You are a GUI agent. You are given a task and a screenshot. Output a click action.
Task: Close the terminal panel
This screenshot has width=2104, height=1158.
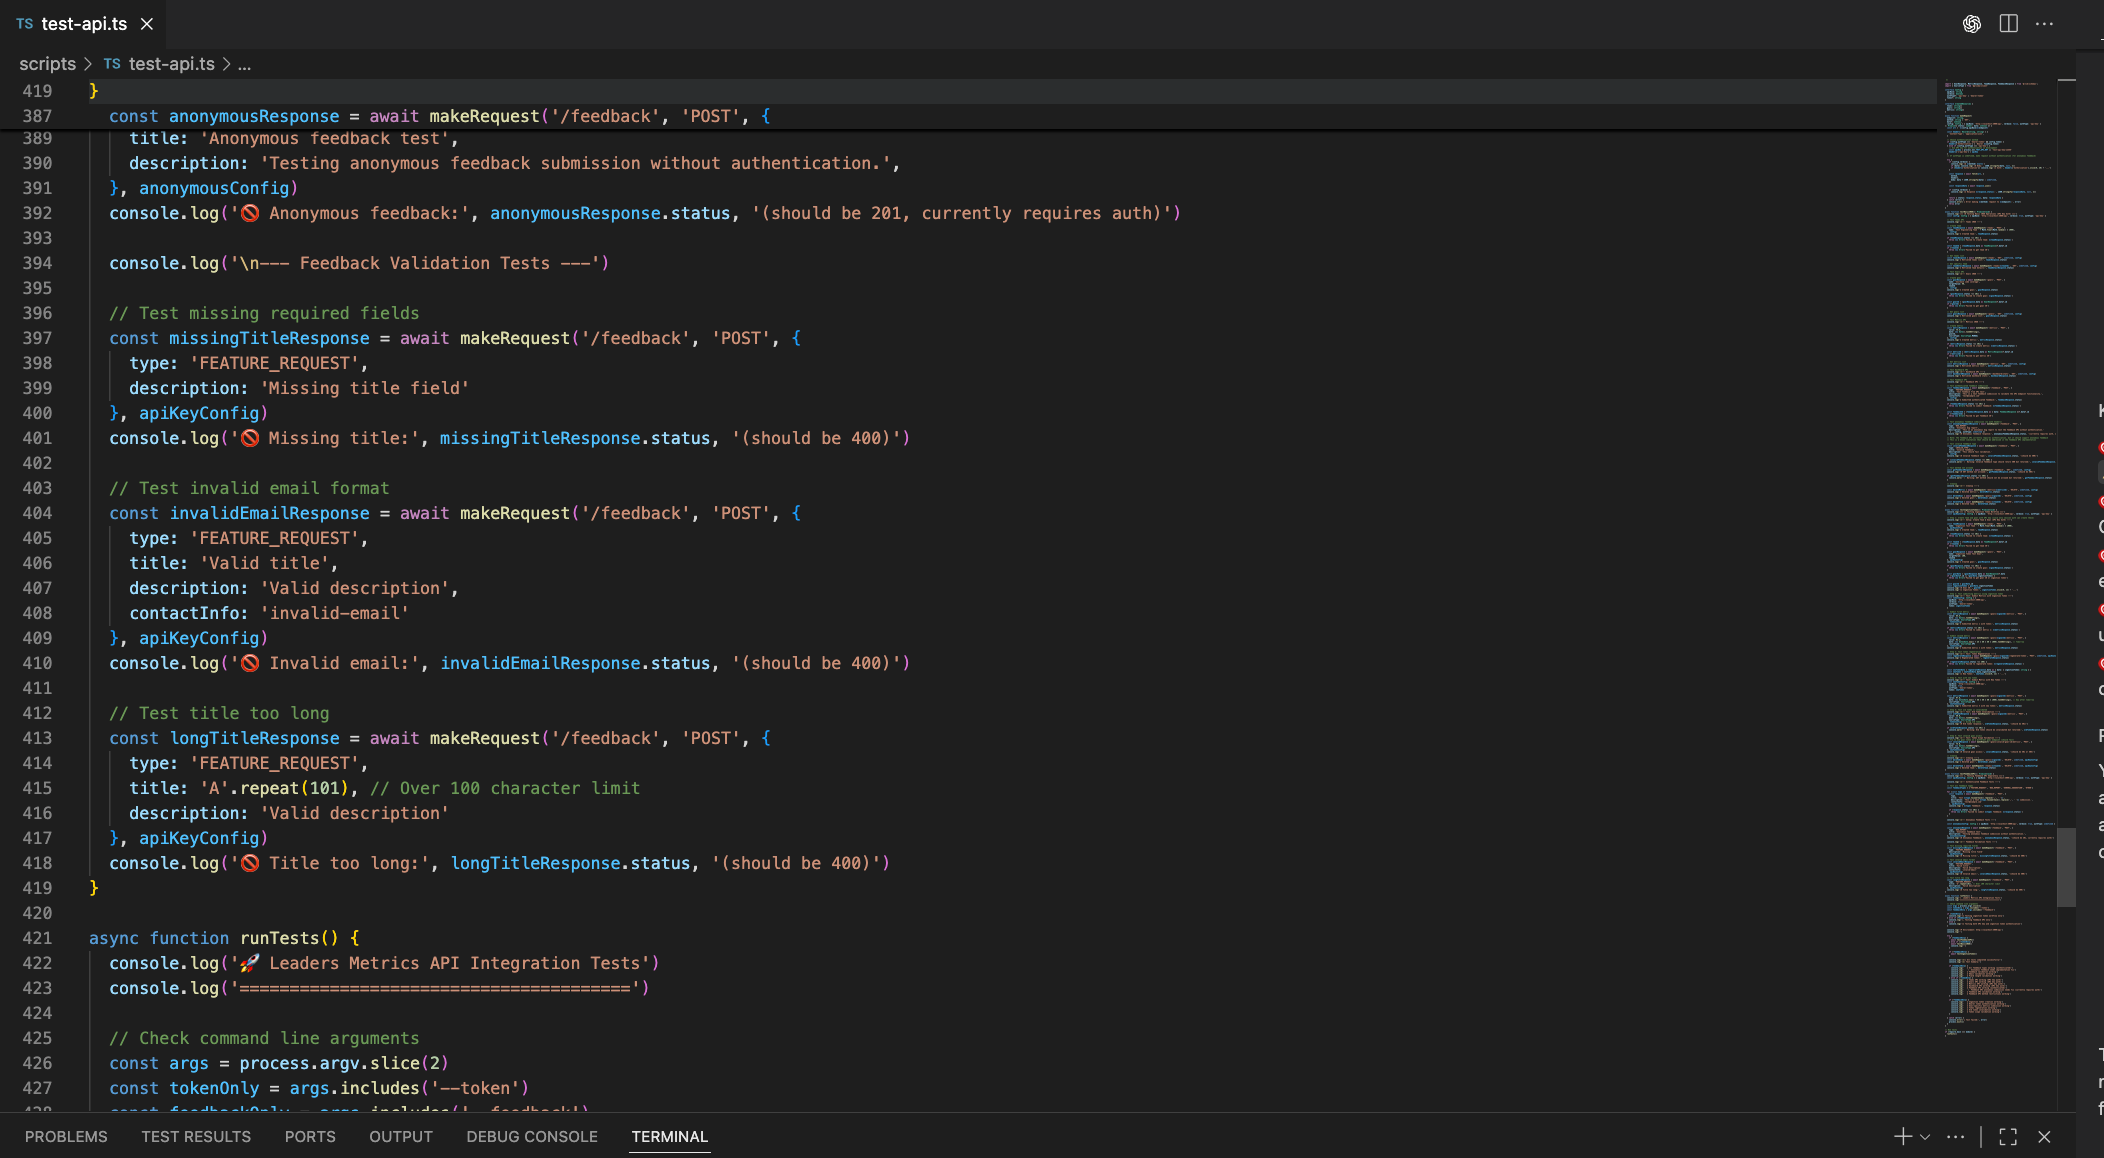click(x=2044, y=1137)
